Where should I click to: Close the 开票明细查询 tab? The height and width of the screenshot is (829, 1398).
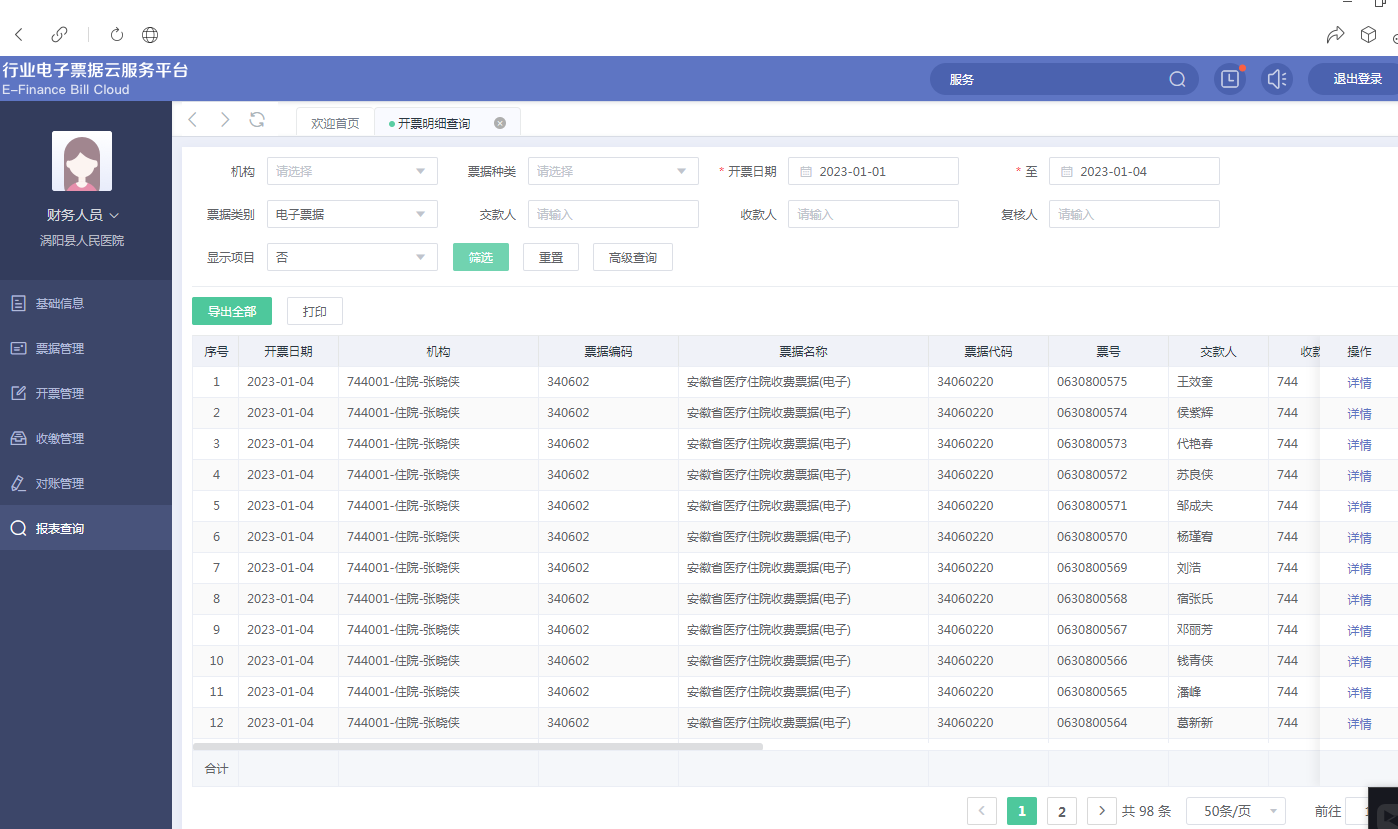pos(500,123)
